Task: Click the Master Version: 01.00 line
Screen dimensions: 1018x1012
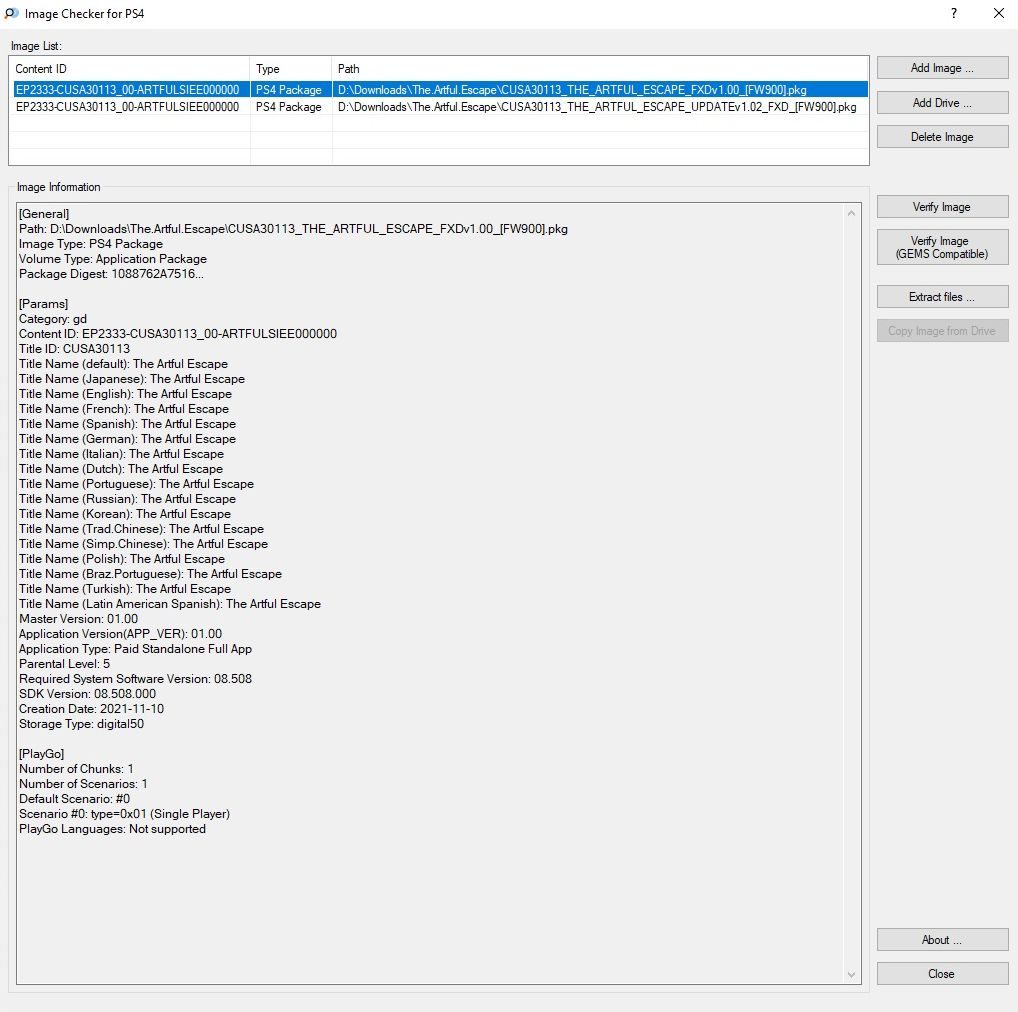Action: pyautogui.click(x=79, y=619)
